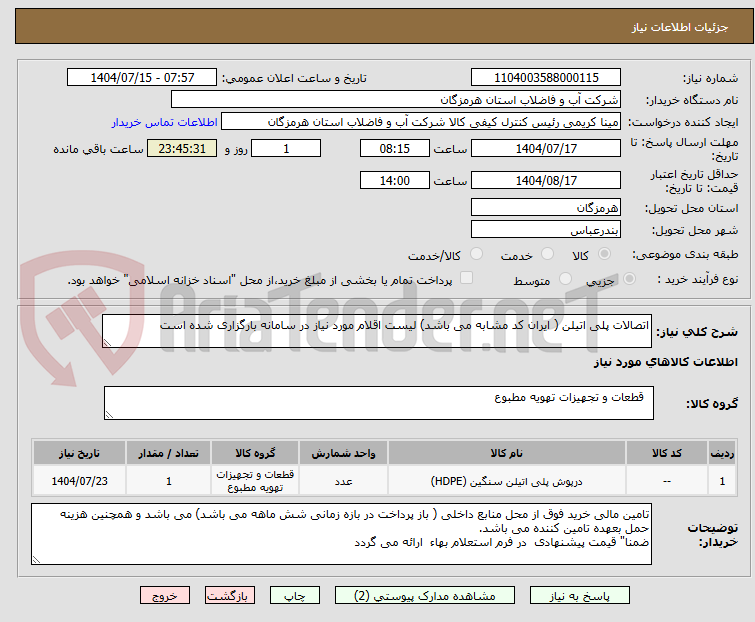
Task: Click resize handle of شرح کلی نیاز box
Action: coord(107,343)
